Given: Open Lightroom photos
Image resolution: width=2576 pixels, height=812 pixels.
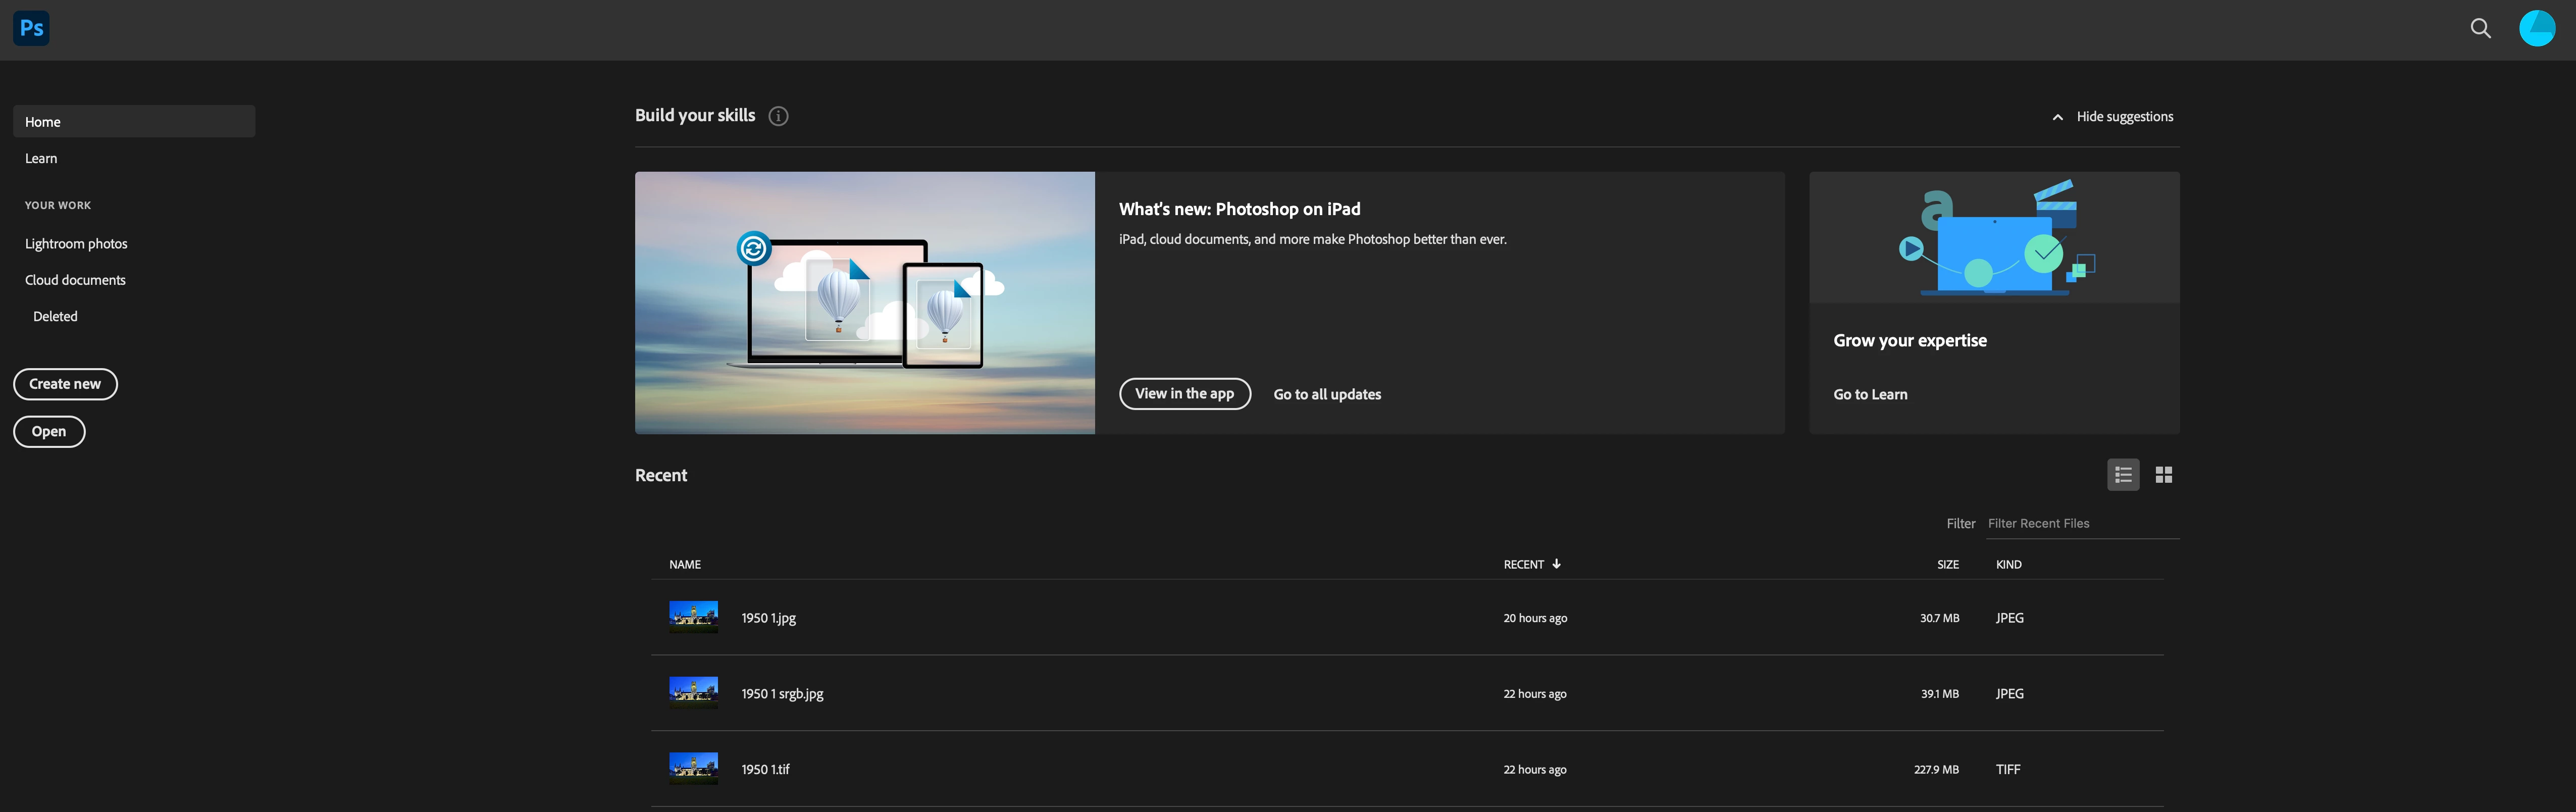Looking at the screenshot, I should point(76,244).
